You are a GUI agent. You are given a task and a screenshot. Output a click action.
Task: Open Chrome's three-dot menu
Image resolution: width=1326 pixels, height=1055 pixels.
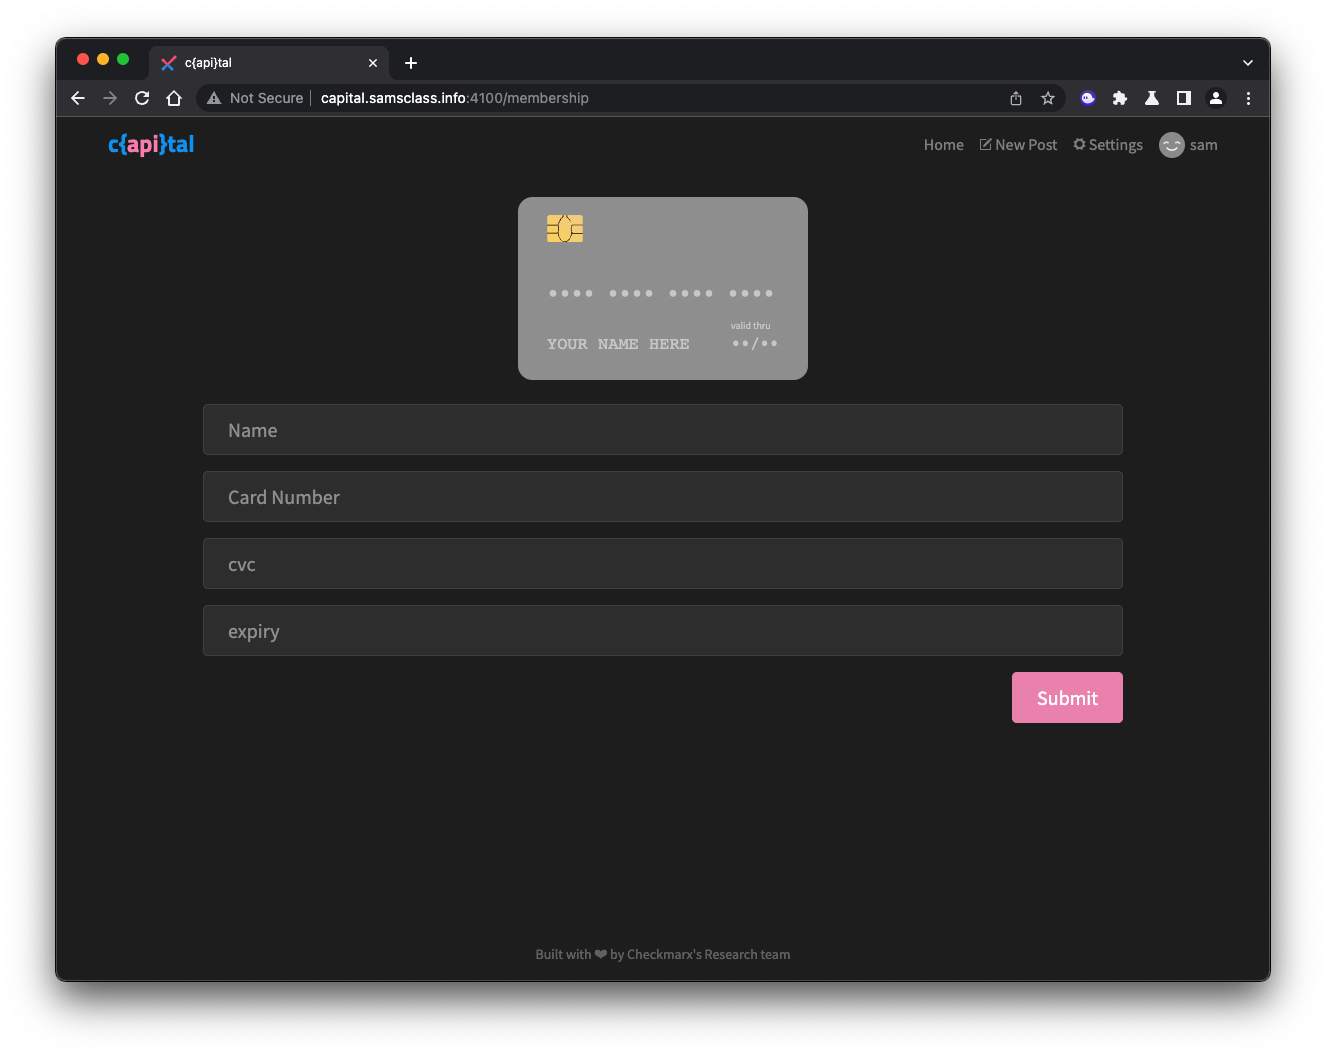tap(1248, 98)
